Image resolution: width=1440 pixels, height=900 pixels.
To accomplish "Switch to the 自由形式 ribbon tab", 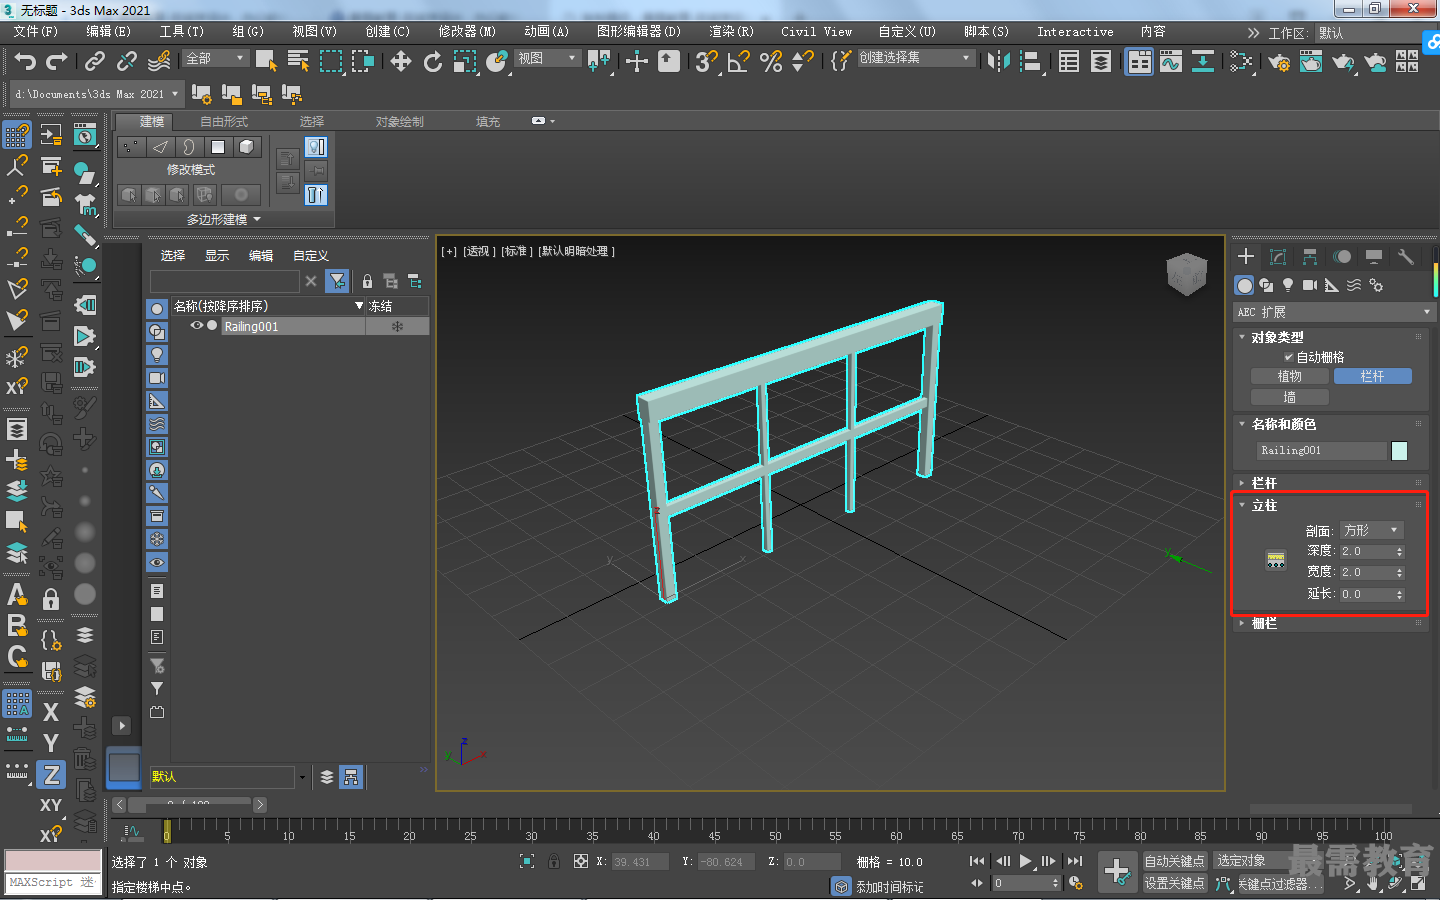I will pos(224,122).
